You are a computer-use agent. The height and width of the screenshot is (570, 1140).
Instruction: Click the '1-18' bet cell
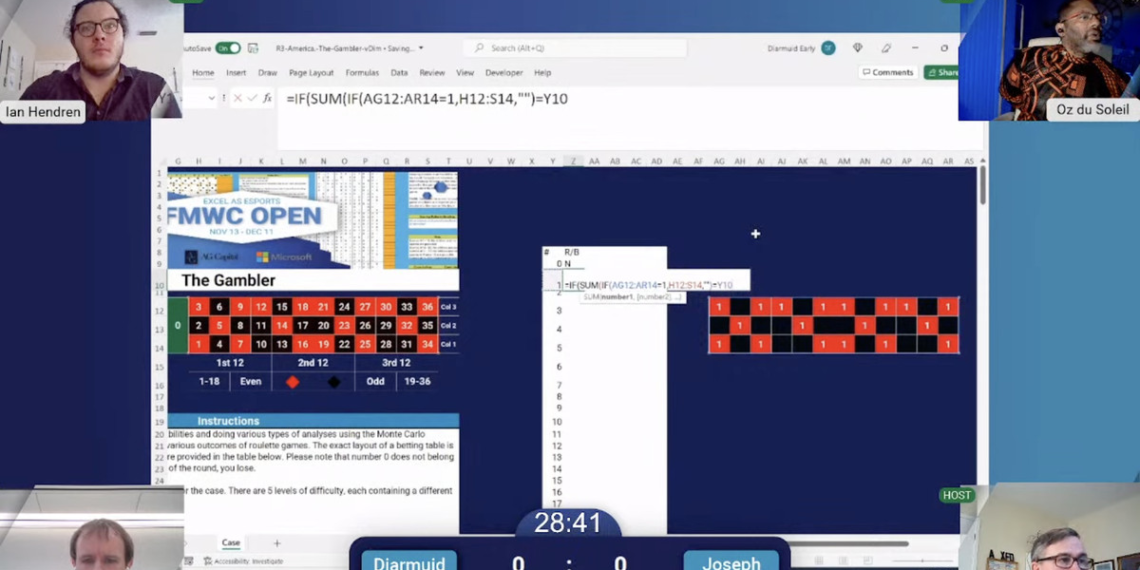[x=209, y=381]
